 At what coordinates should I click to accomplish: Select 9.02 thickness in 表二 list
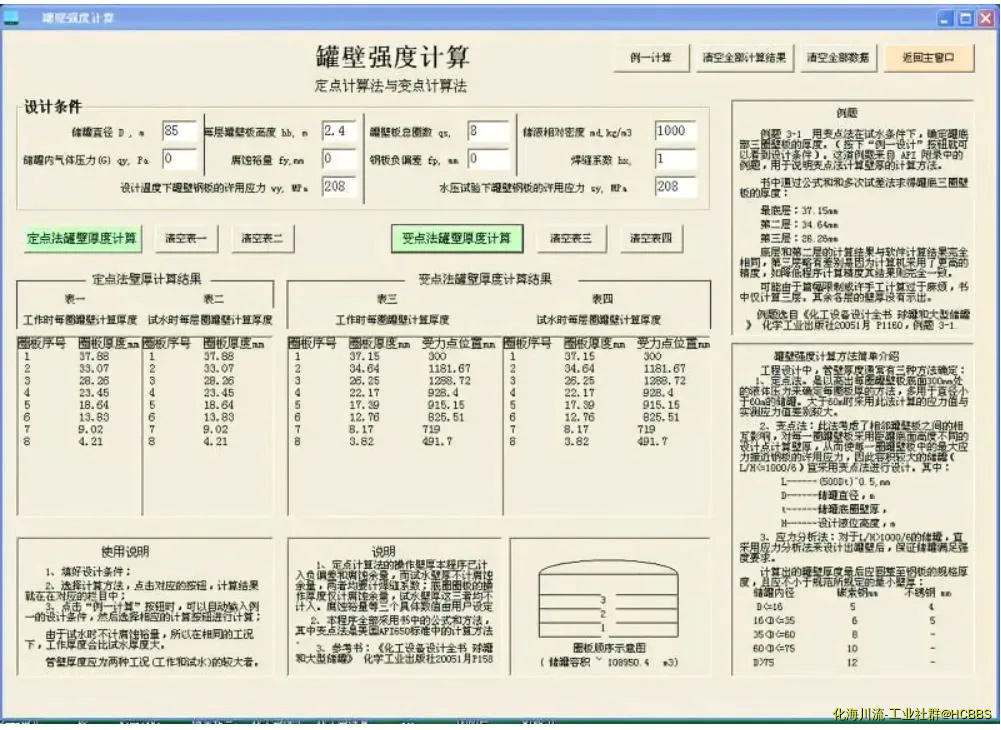pos(216,429)
